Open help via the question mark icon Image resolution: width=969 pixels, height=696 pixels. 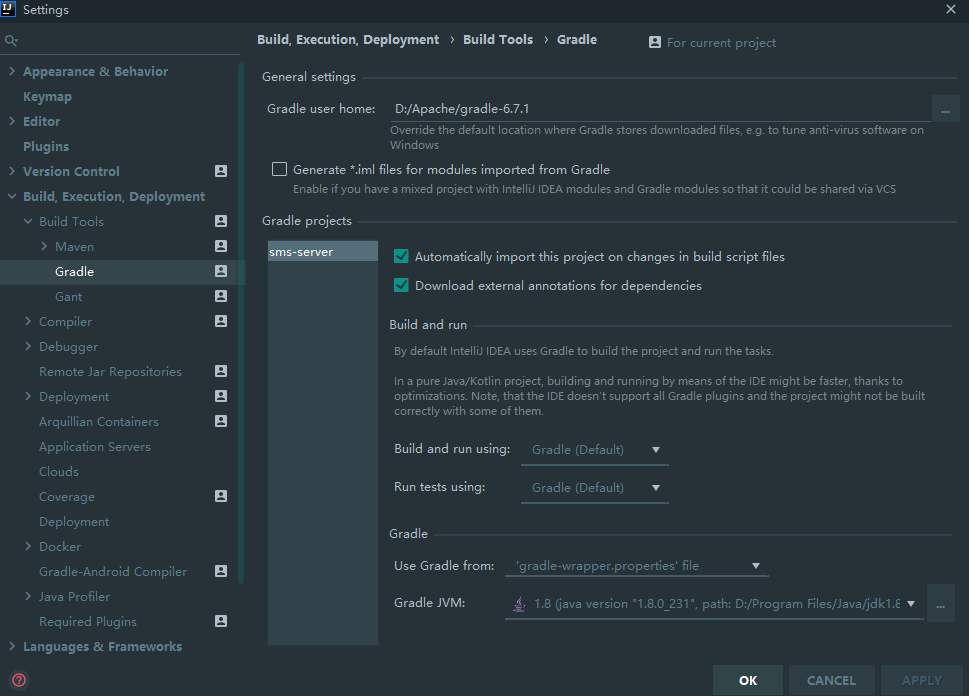click(x=19, y=680)
